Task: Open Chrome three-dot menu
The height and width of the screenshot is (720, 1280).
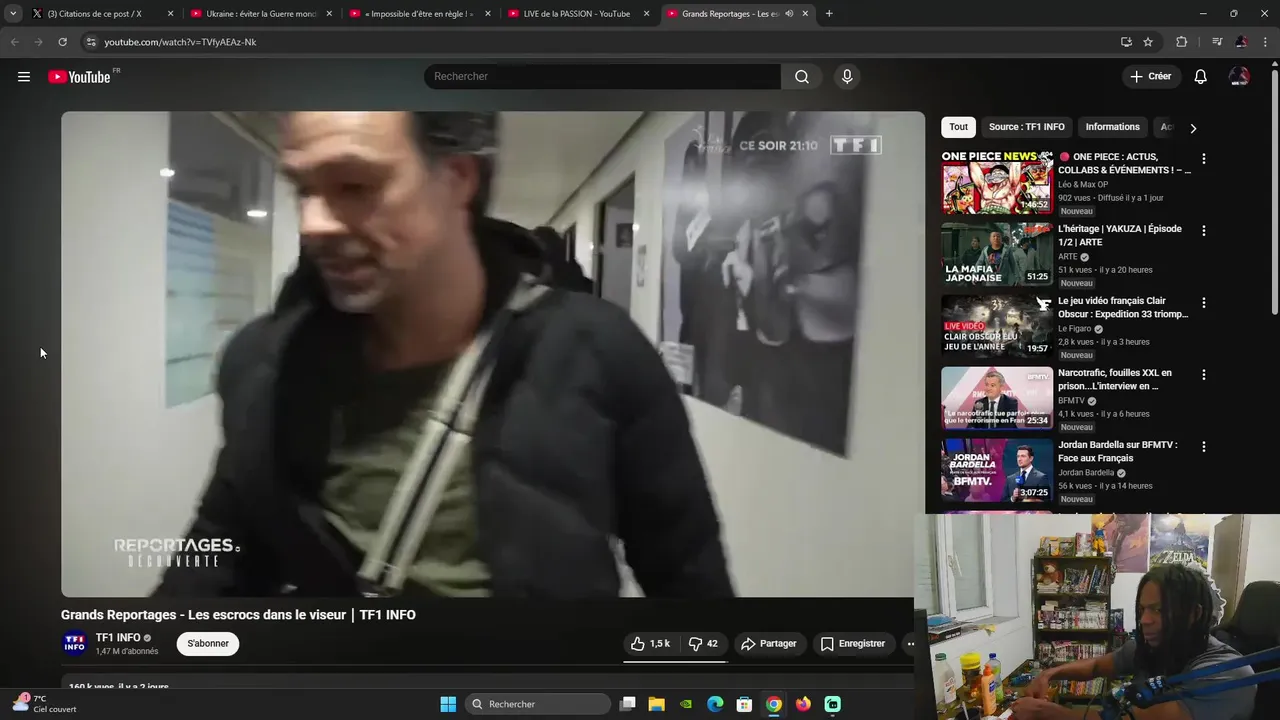Action: 1266,42
